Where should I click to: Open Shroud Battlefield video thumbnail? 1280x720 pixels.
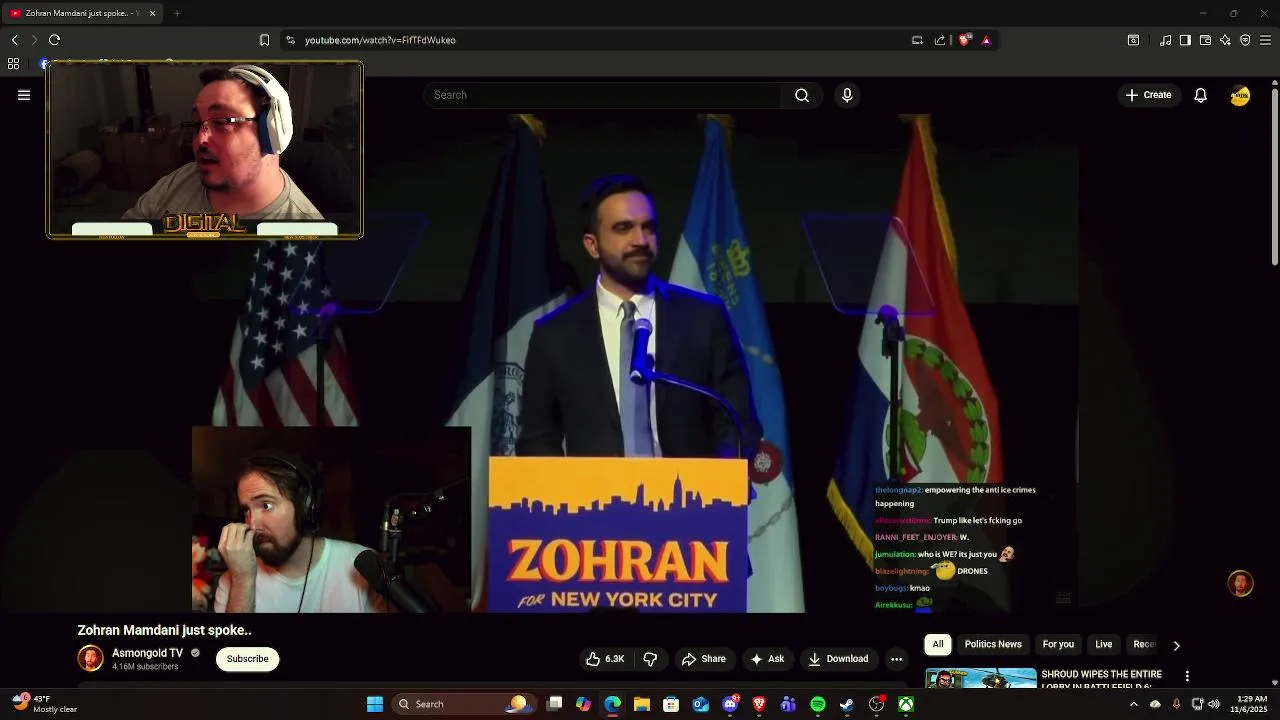point(981,678)
